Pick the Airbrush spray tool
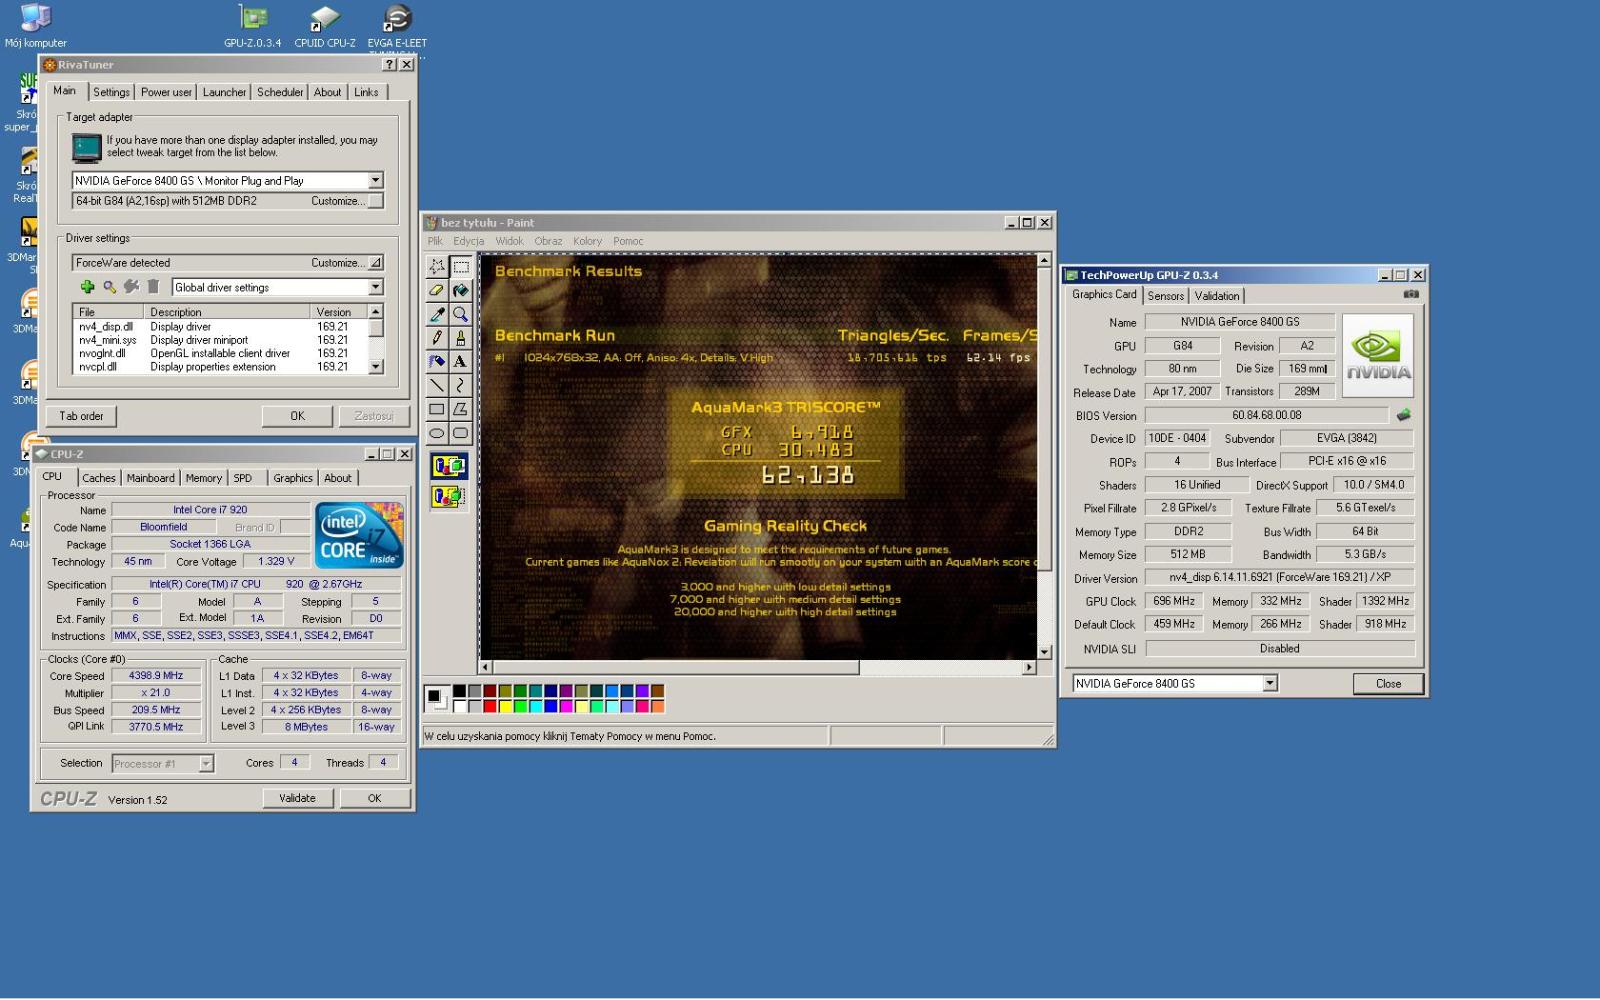Screen dimensions: 1600x1000 (x=437, y=361)
